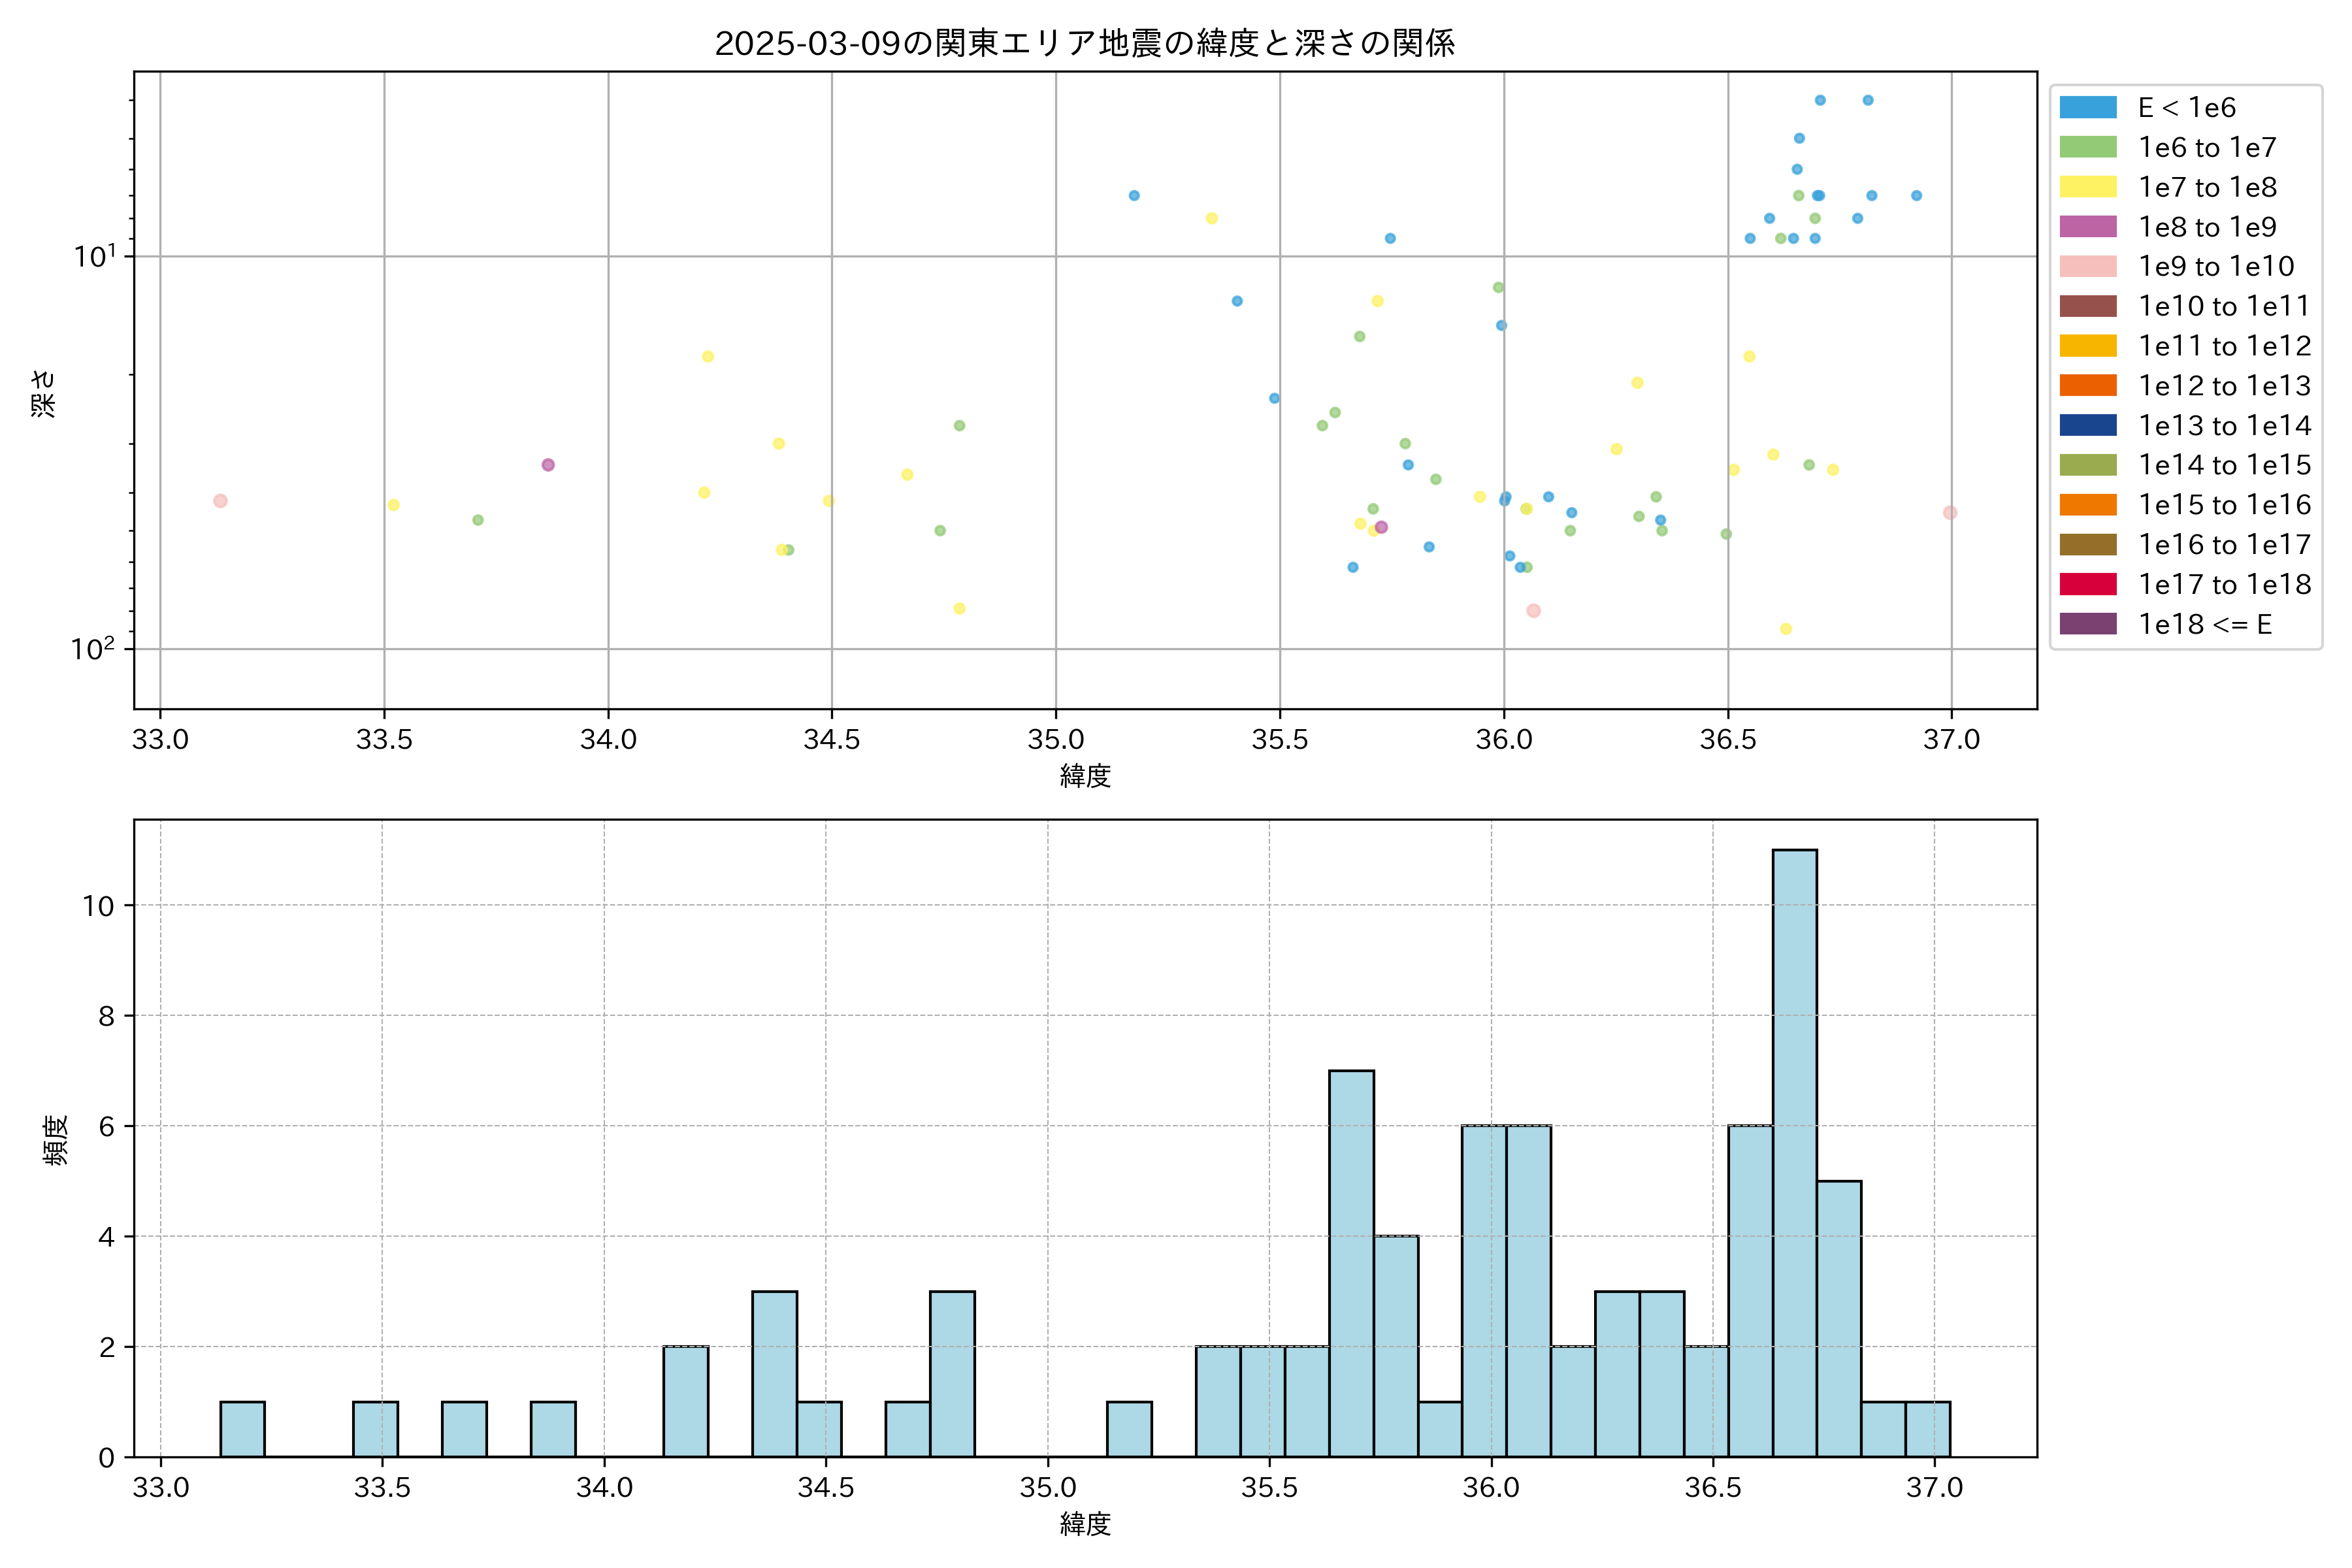Viewport: 2352px width, 1568px height.
Task: Click the leftmost histogram bar near 33.2
Action: 242,1429
